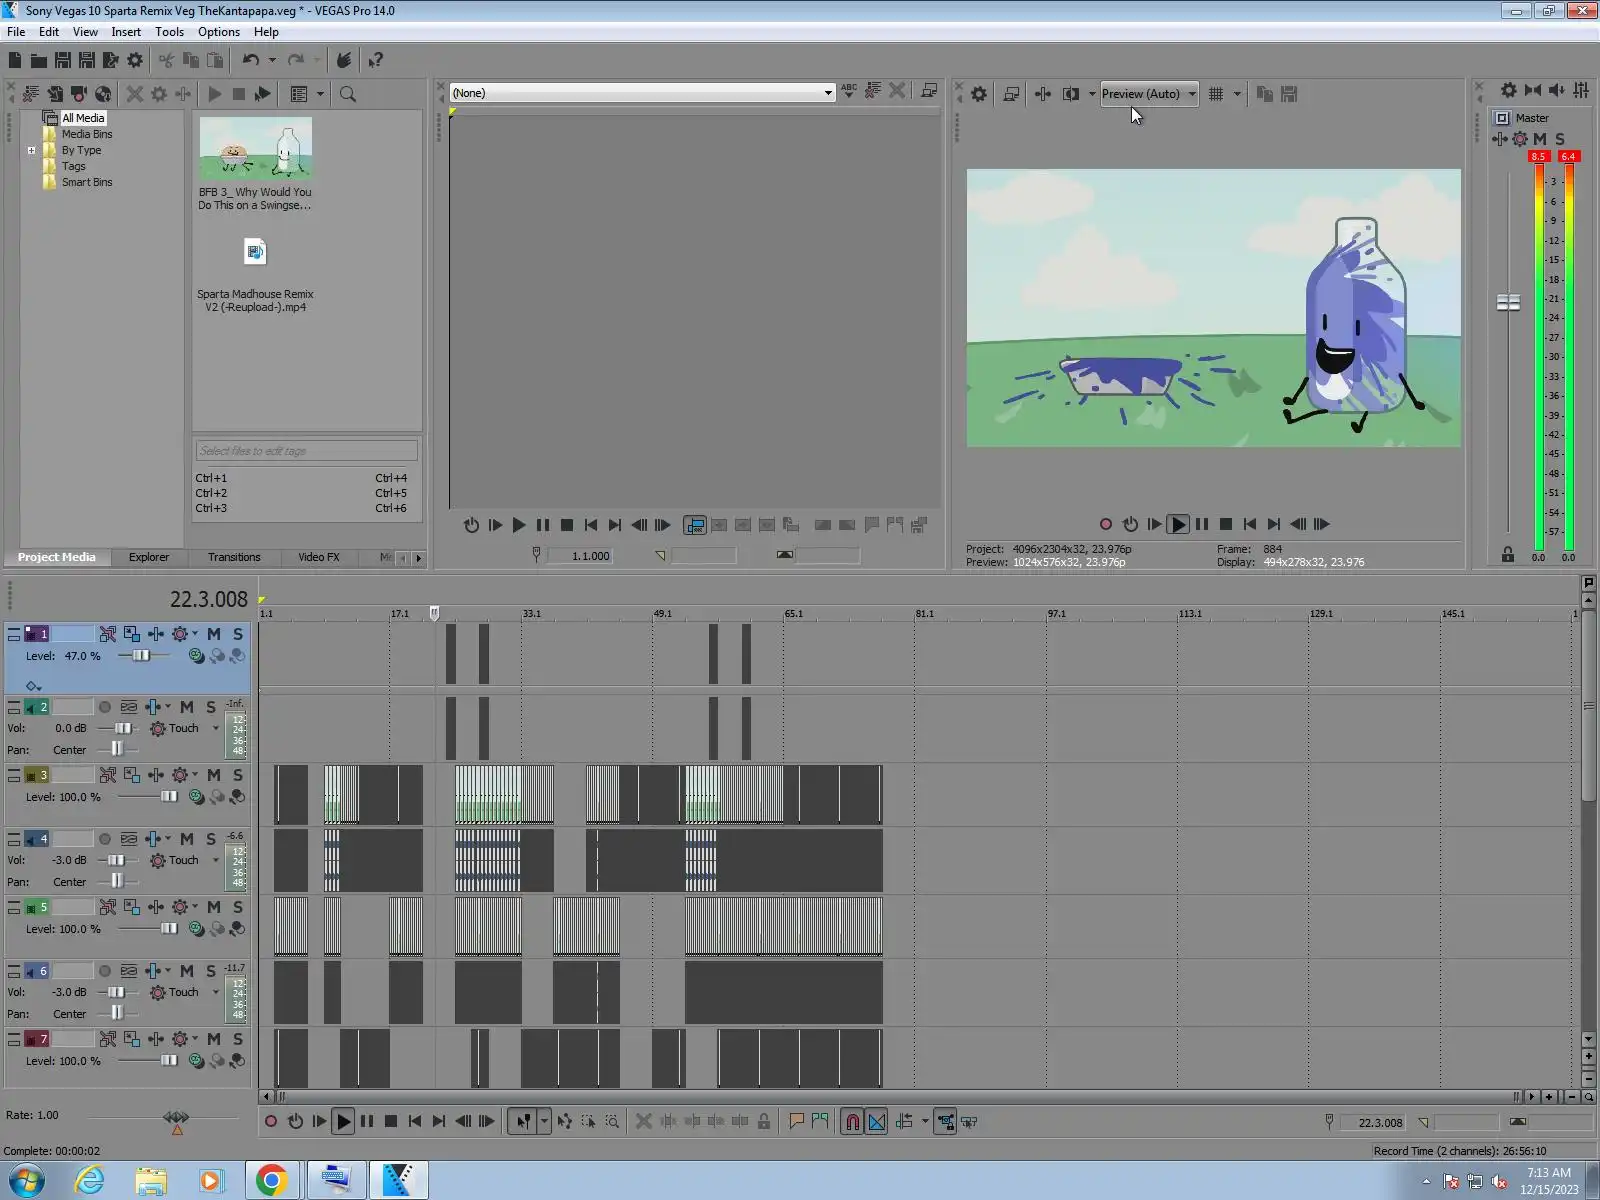Click the Dim Output icon in Master
This screenshot has height=1200, width=1600.
pyautogui.click(x=1556, y=90)
